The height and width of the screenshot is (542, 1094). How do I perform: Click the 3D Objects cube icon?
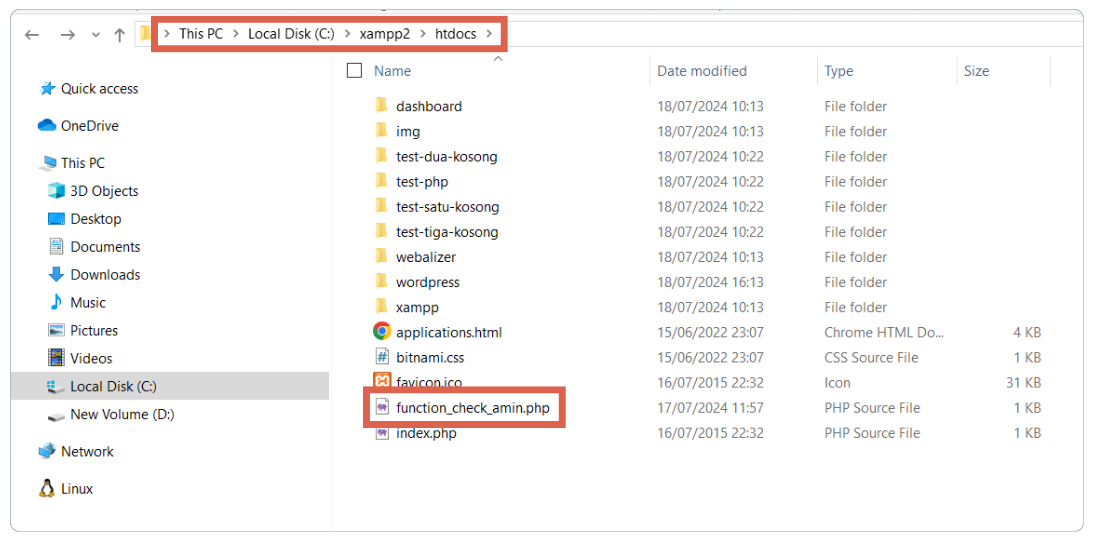point(56,190)
